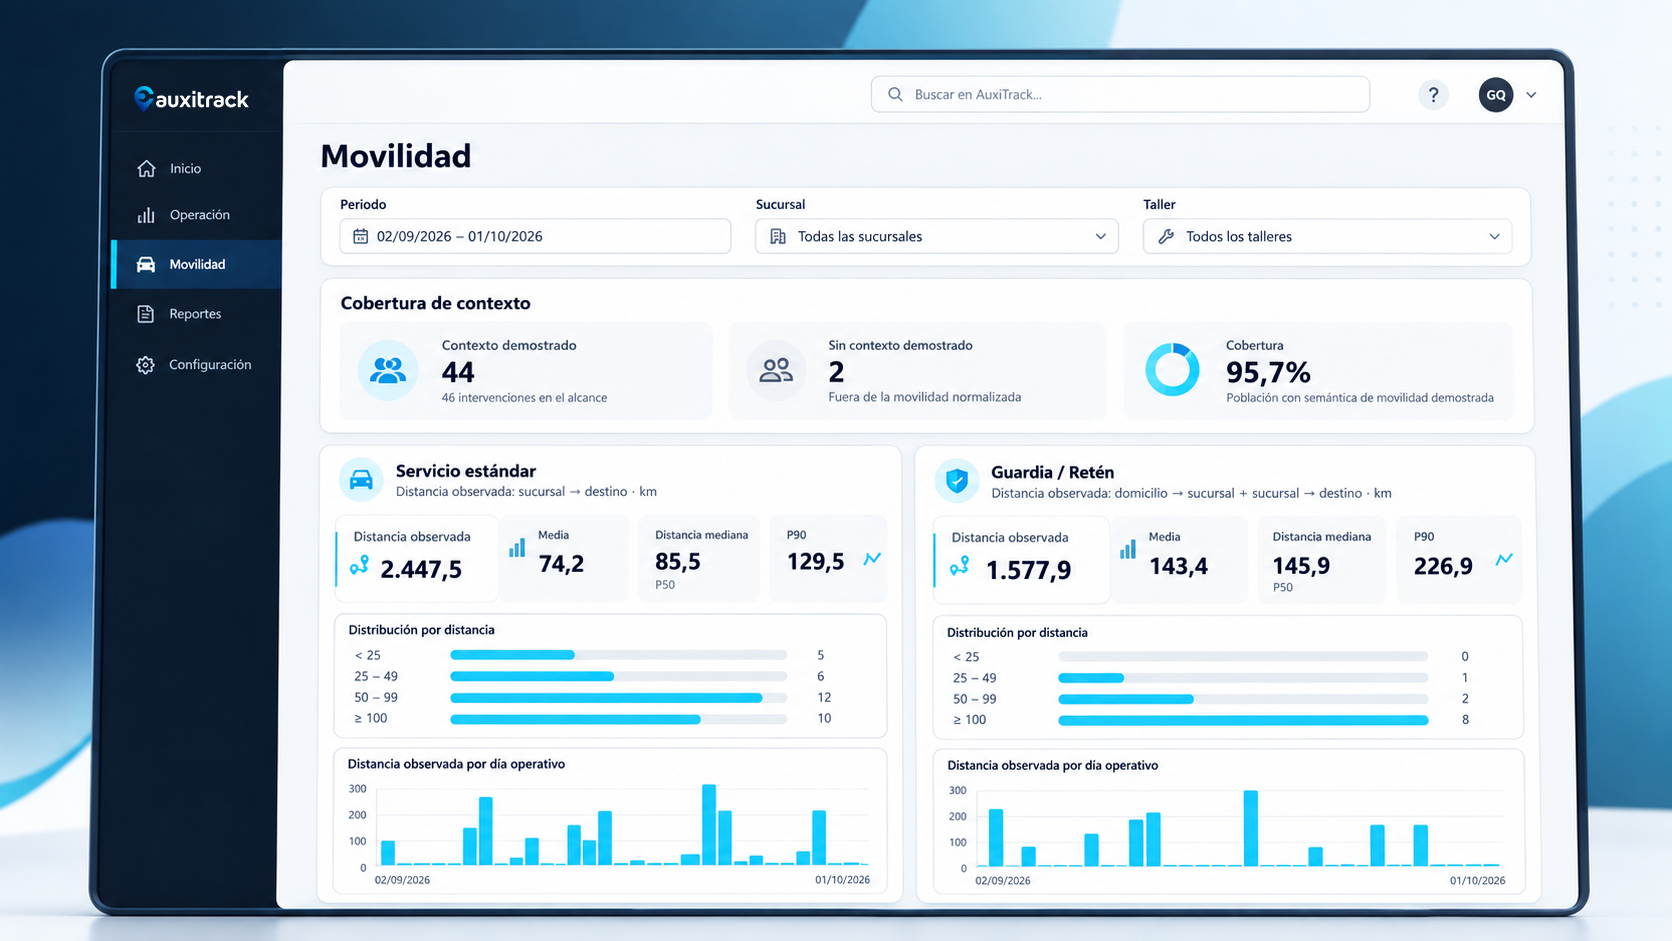
Task: Click 'Fuera de la movilidad normalizada' text
Action: point(924,397)
